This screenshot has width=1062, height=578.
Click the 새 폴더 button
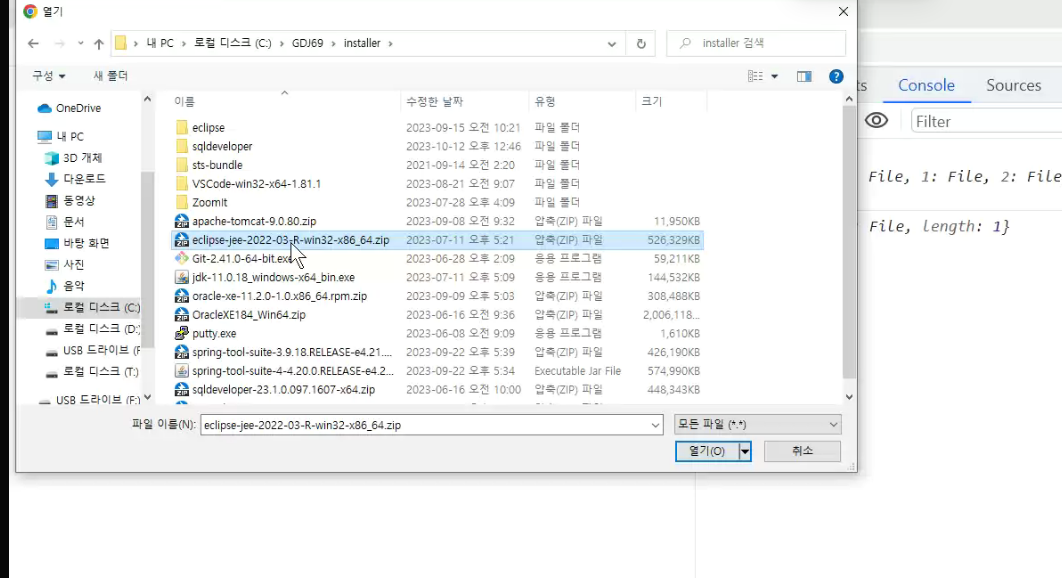110,76
